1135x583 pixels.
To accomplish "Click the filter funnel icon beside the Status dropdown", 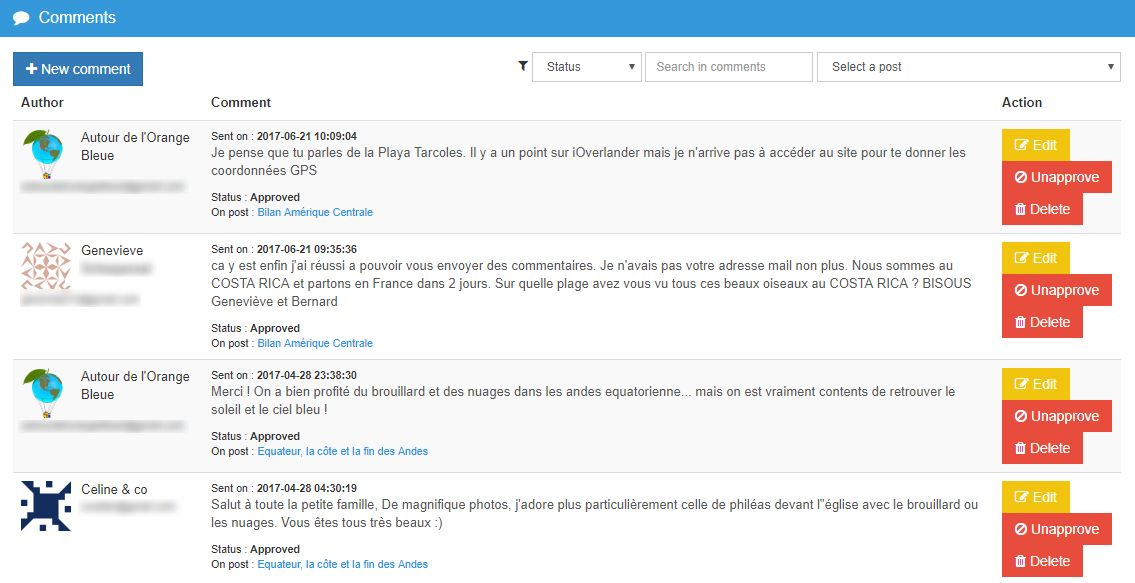I will [522, 66].
